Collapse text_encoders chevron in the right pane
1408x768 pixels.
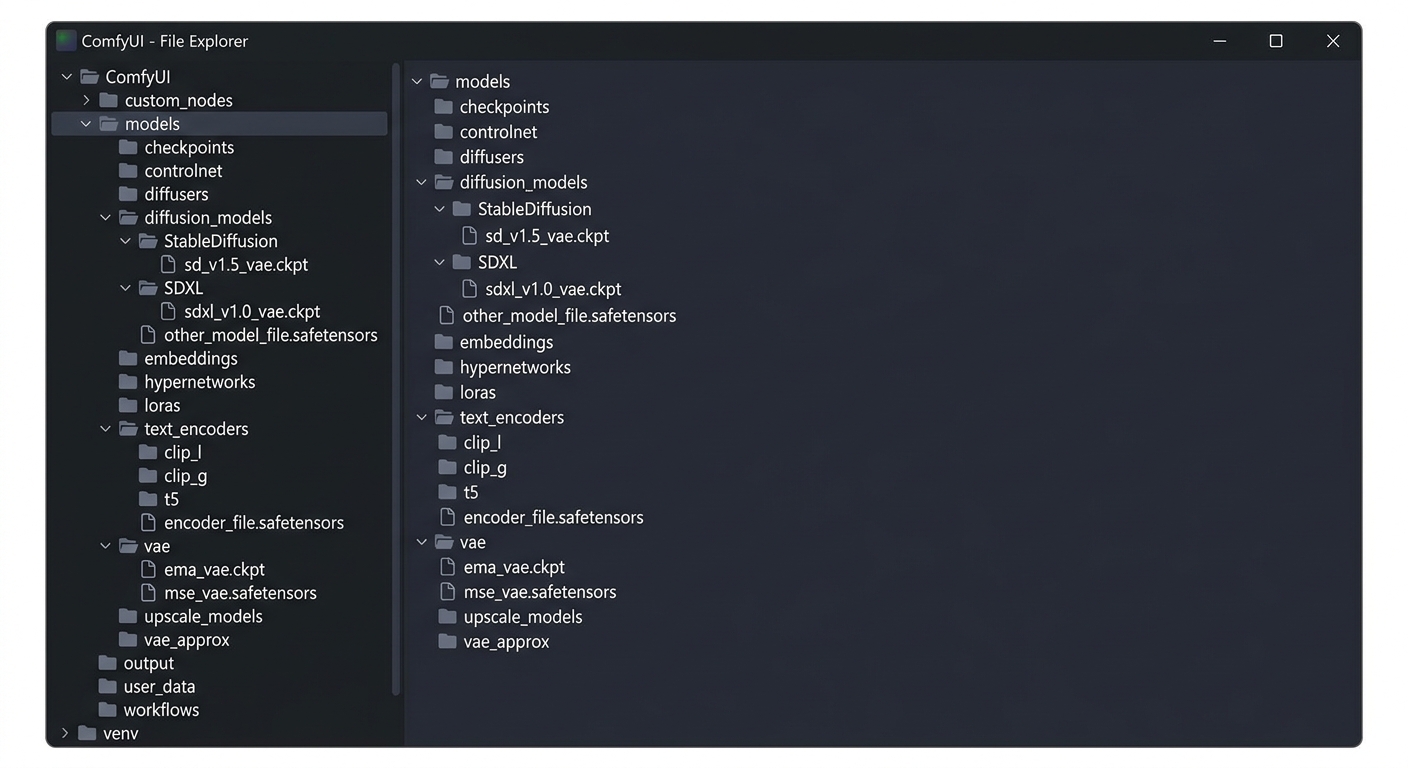(422, 417)
